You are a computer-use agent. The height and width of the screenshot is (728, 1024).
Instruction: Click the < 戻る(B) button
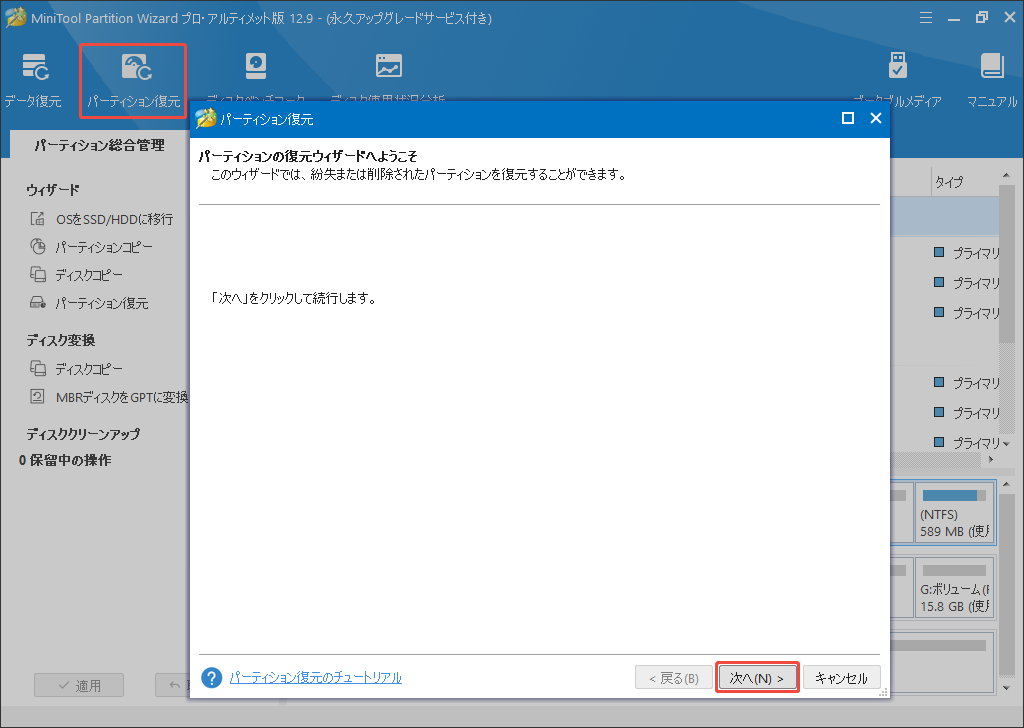673,678
